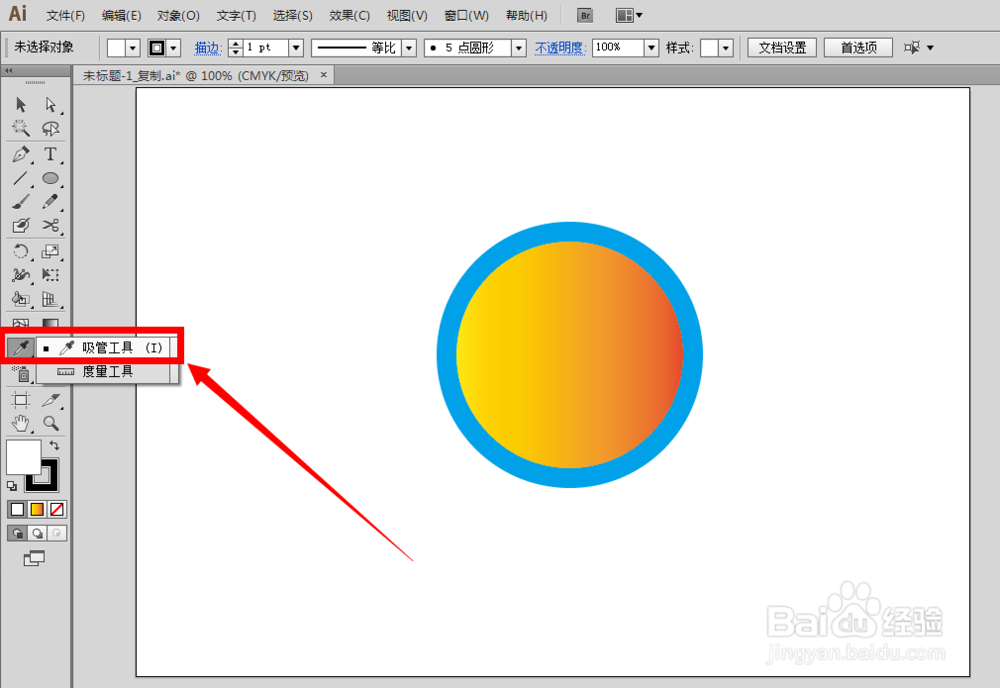The width and height of the screenshot is (1000, 688).
Task: Open the 对象(O) menu
Action: pos(179,15)
